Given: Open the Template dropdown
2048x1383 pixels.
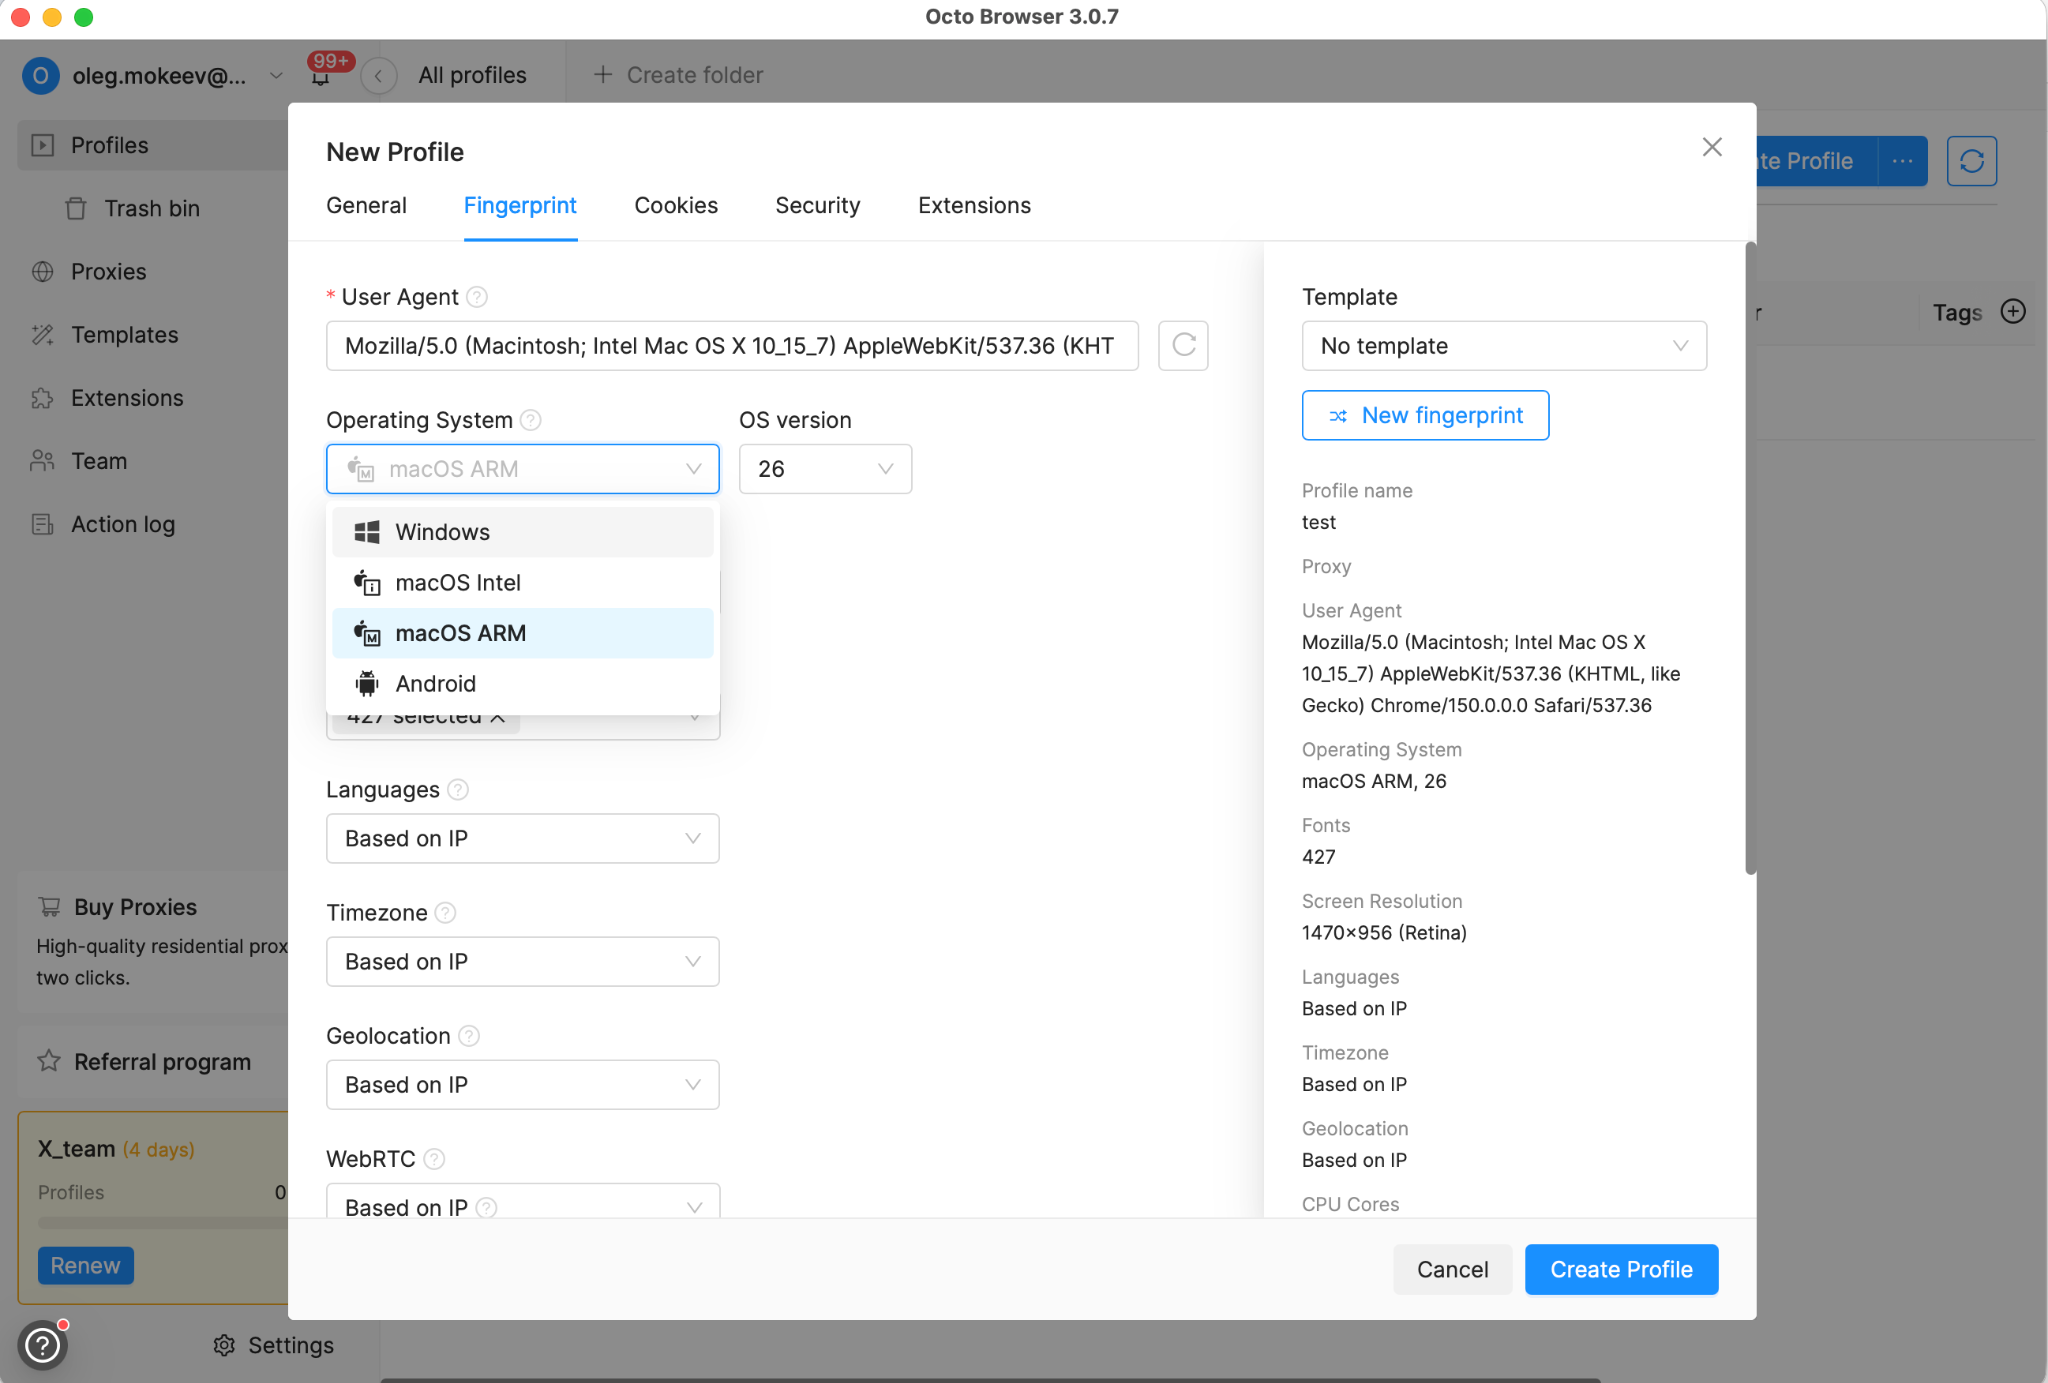Looking at the screenshot, I should point(1504,346).
